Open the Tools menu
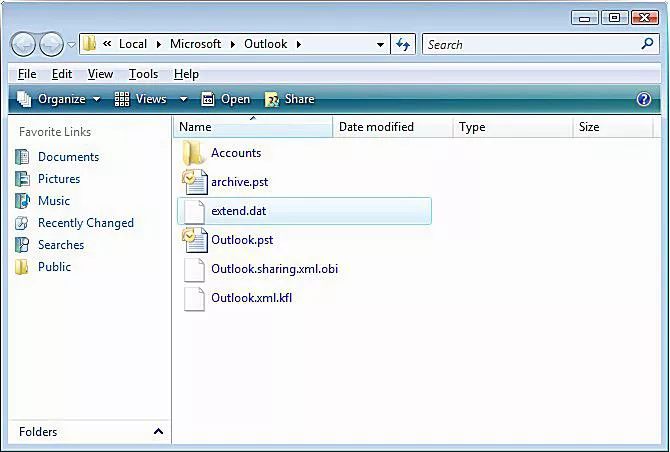This screenshot has height=452, width=670. pyautogui.click(x=144, y=74)
